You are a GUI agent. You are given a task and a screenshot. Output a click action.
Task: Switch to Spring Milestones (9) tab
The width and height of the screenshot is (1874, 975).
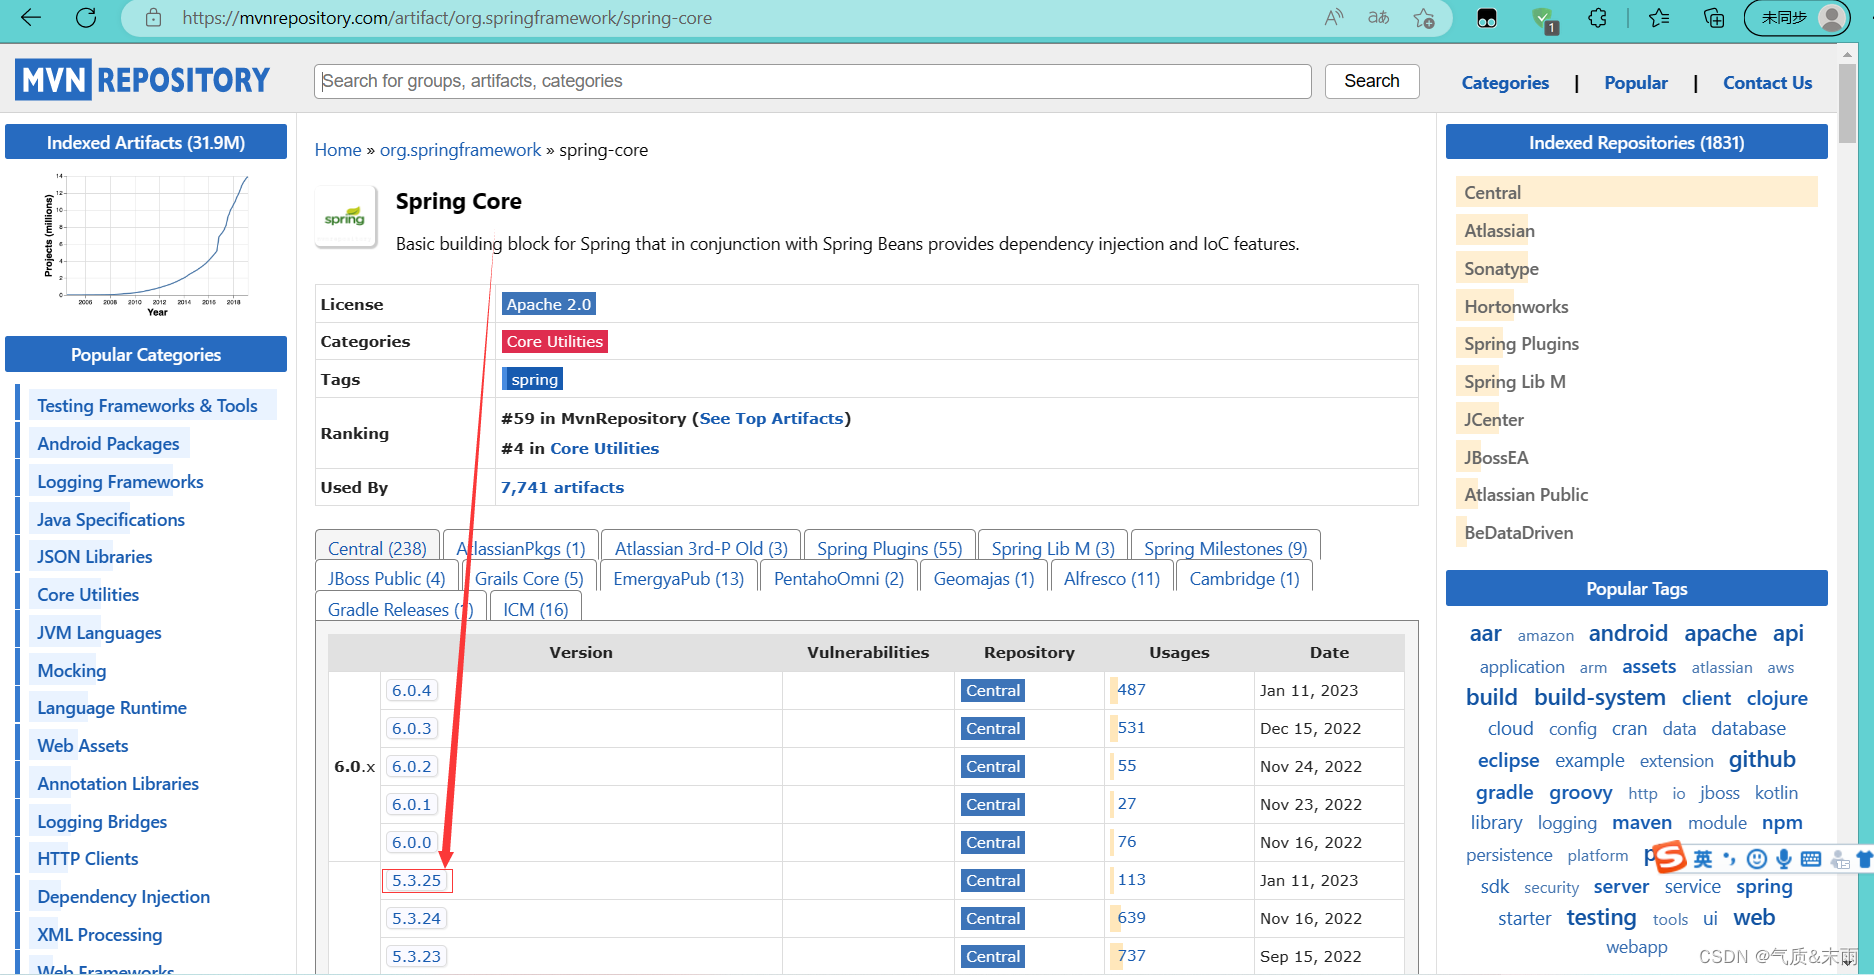pos(1225,548)
